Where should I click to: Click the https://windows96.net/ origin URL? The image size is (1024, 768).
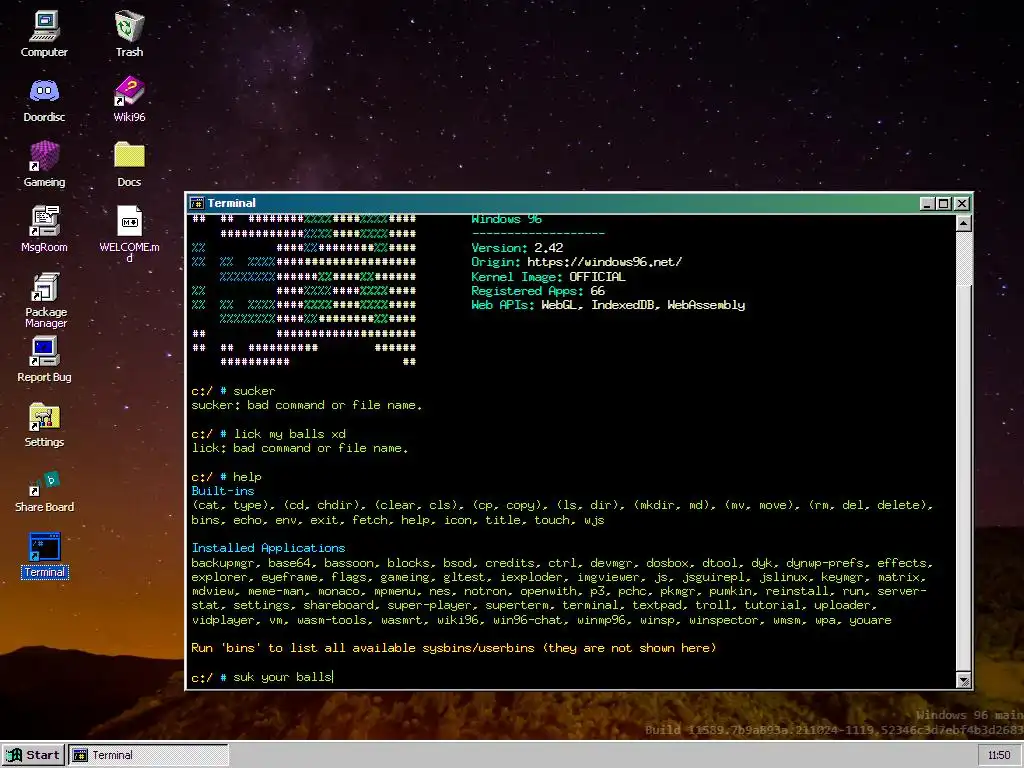tap(604, 262)
